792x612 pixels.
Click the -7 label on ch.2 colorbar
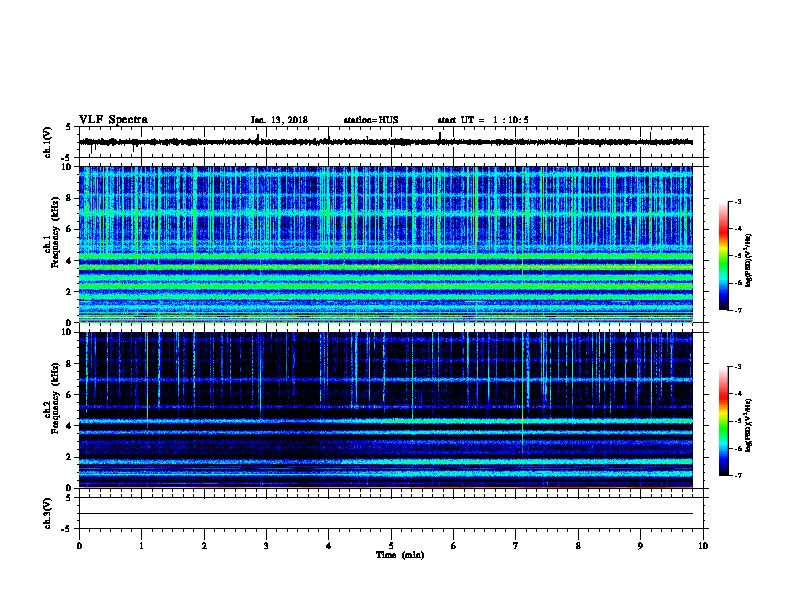point(737,475)
